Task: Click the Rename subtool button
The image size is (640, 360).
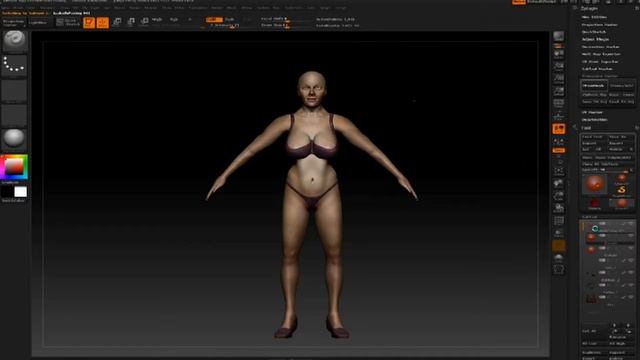Action: coord(617,337)
